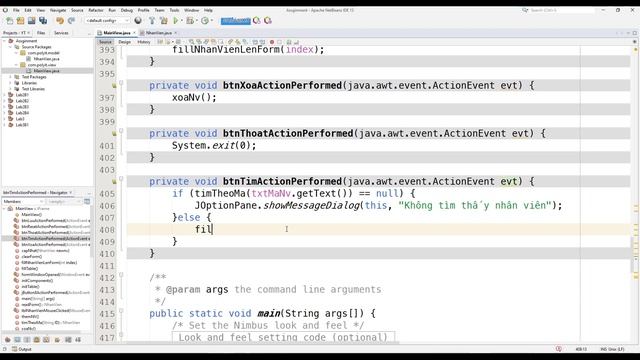Collapse the Assignment project node
Viewport: 640px width, 360px height.
[x=4, y=41]
